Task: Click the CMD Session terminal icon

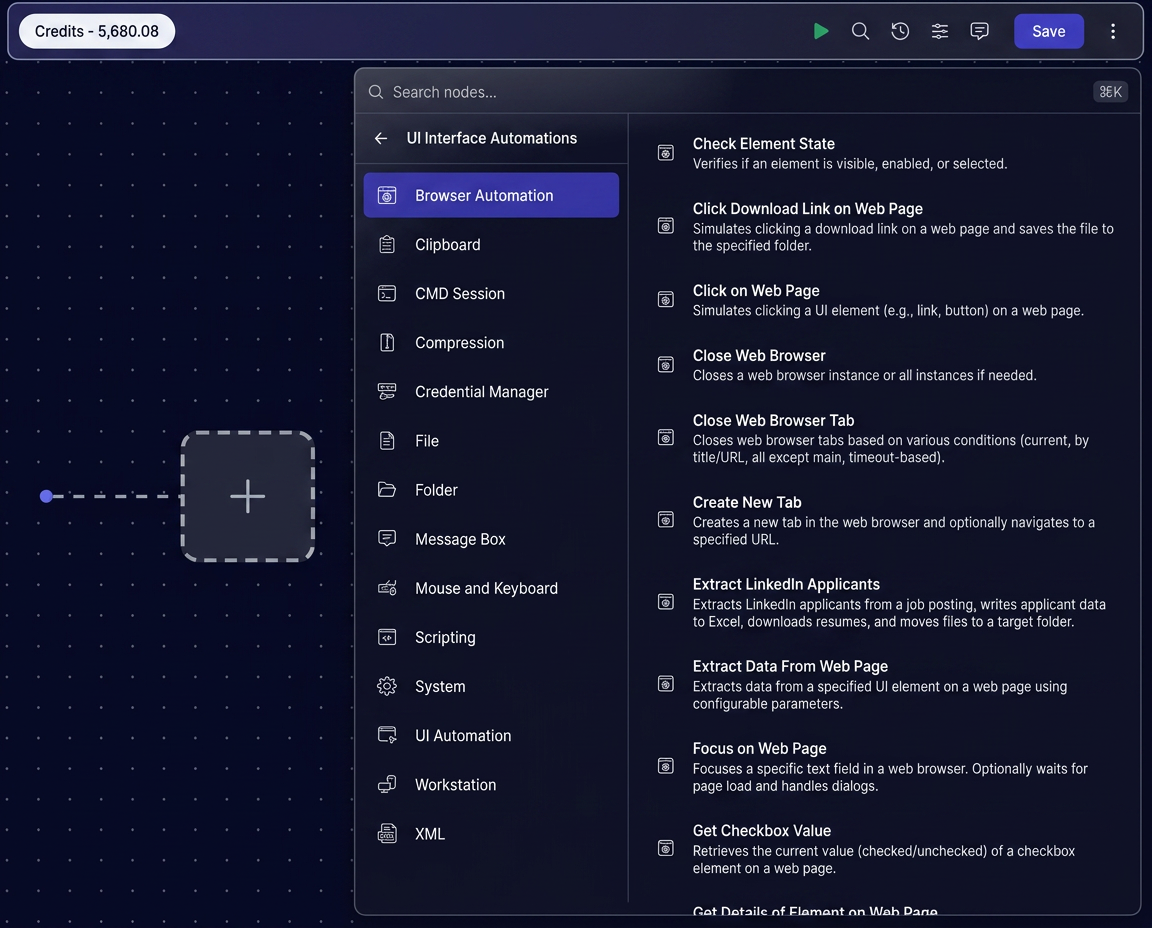Action: tap(387, 294)
